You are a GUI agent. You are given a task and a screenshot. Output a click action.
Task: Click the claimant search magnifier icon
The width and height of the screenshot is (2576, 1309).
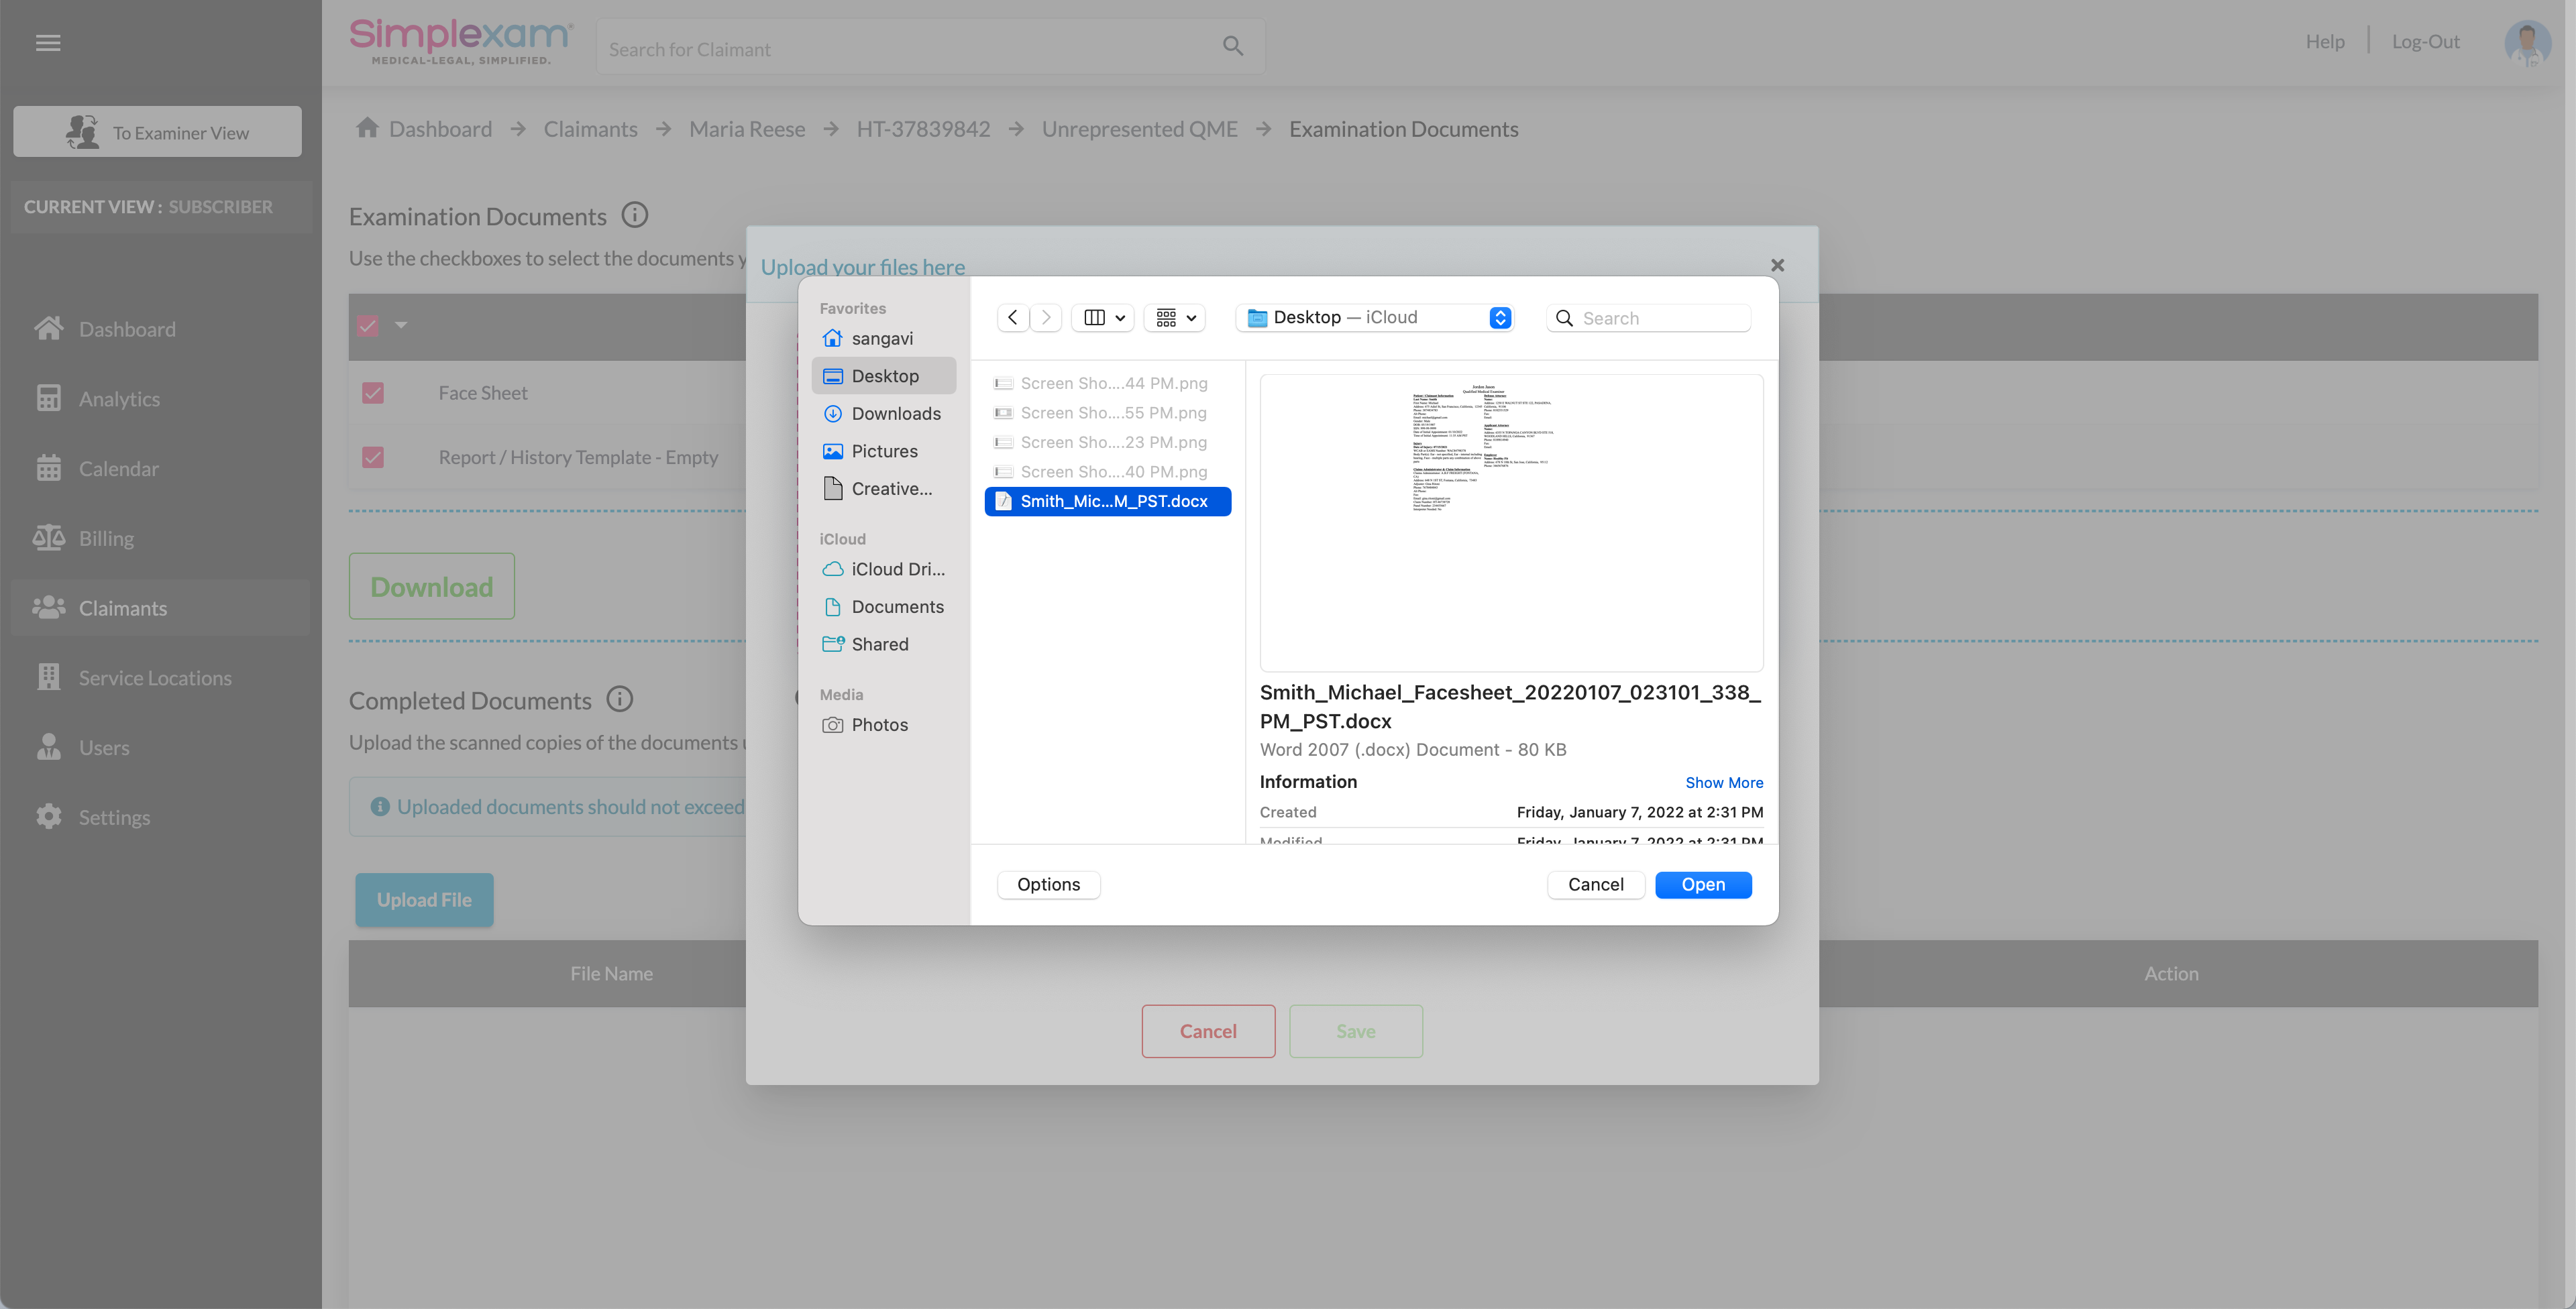[1232, 47]
